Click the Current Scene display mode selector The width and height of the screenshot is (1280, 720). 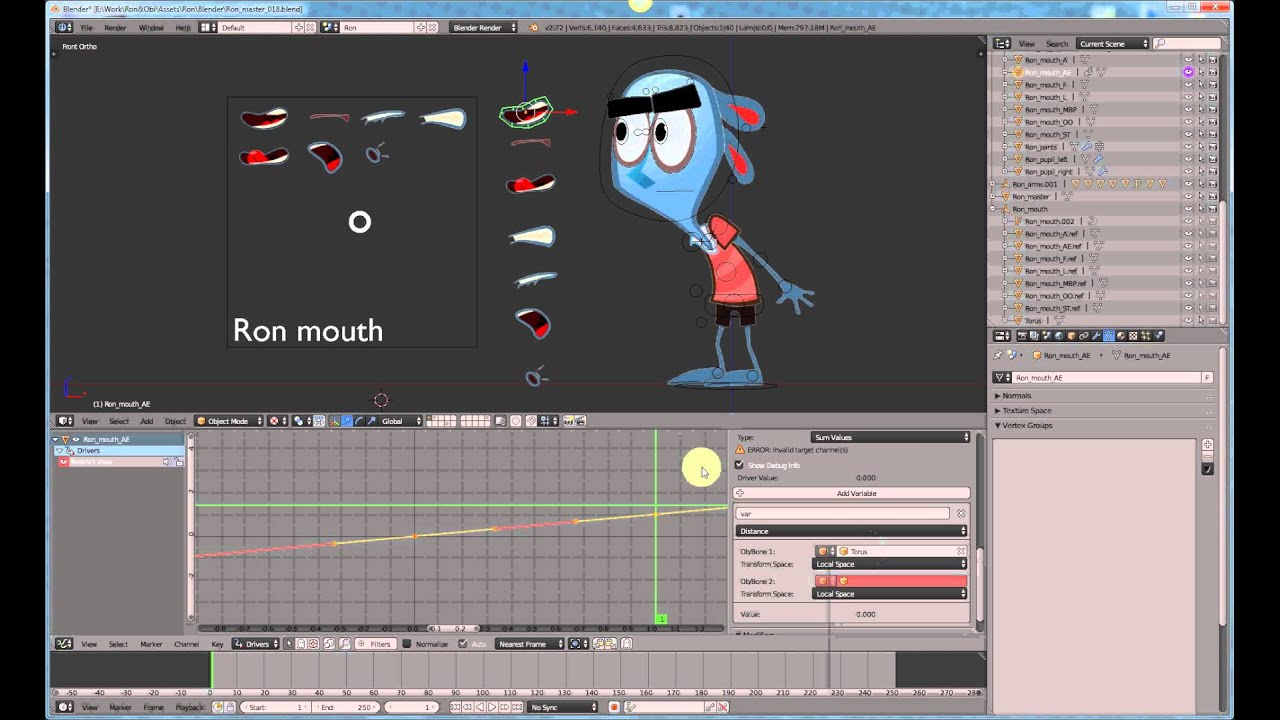pyautogui.click(x=1111, y=44)
